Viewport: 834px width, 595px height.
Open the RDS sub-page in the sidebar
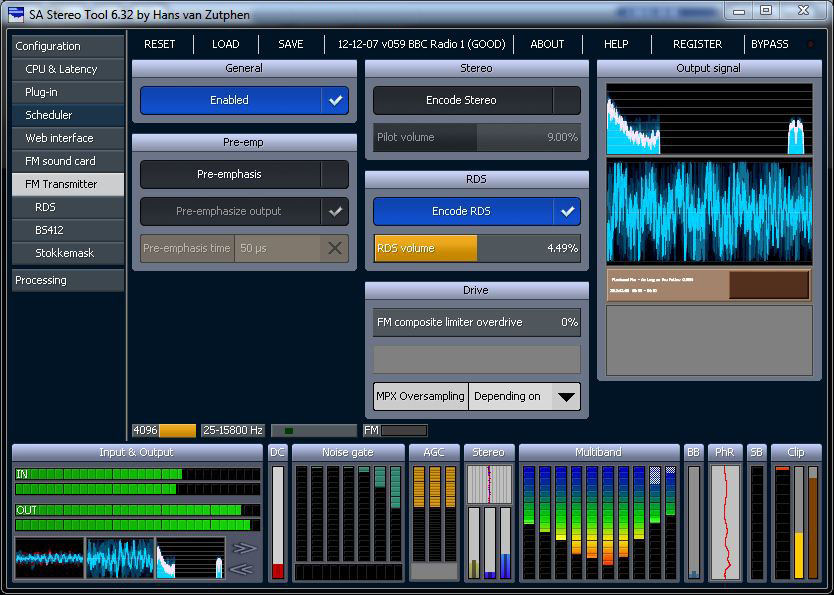[68, 207]
